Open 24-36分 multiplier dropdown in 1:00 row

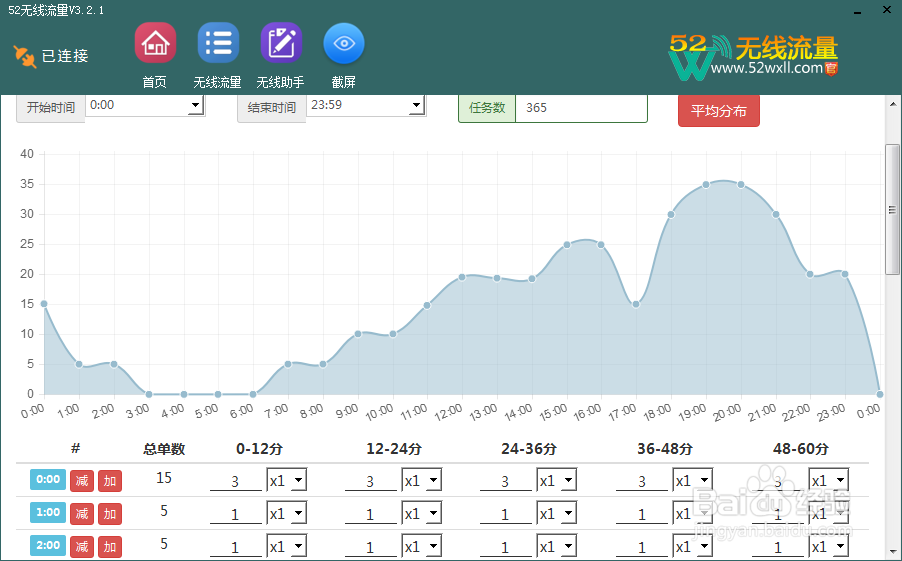tap(557, 513)
